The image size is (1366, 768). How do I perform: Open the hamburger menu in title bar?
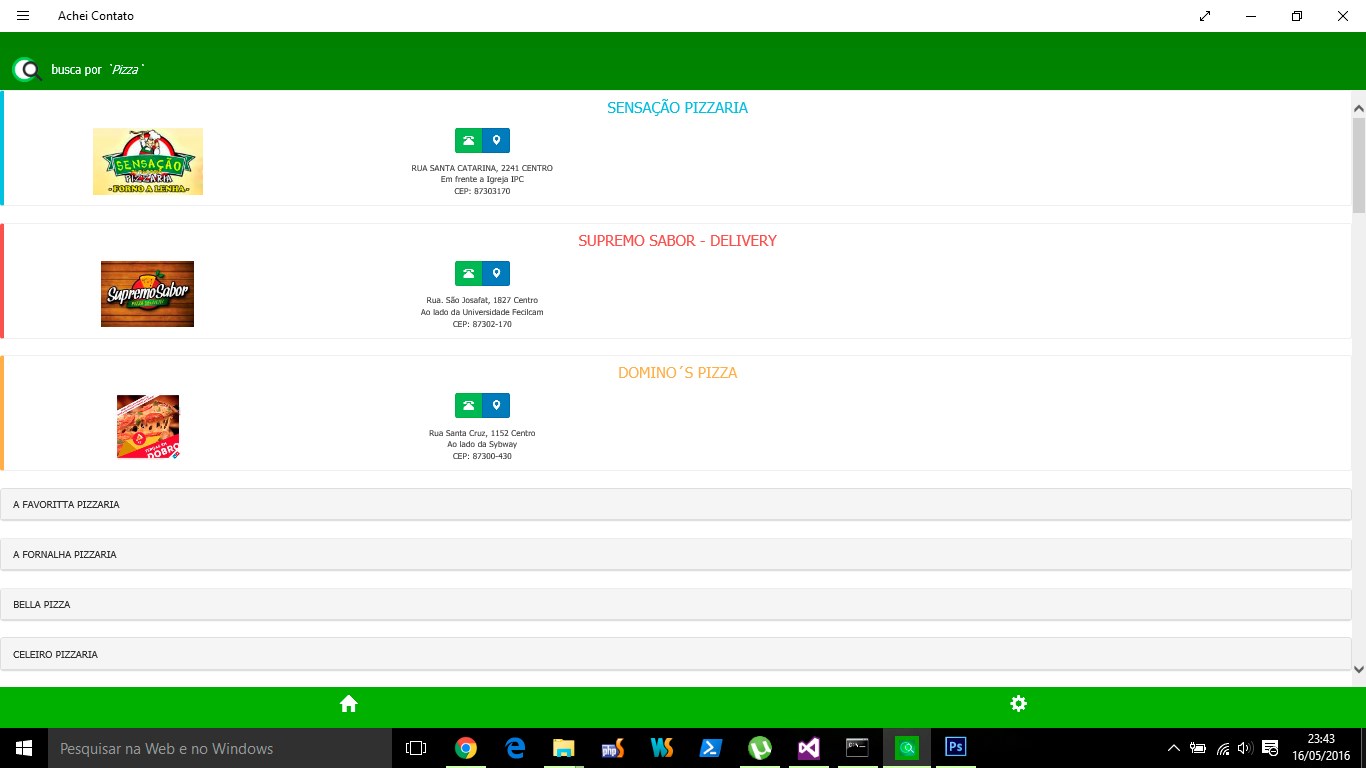pyautogui.click(x=23, y=16)
